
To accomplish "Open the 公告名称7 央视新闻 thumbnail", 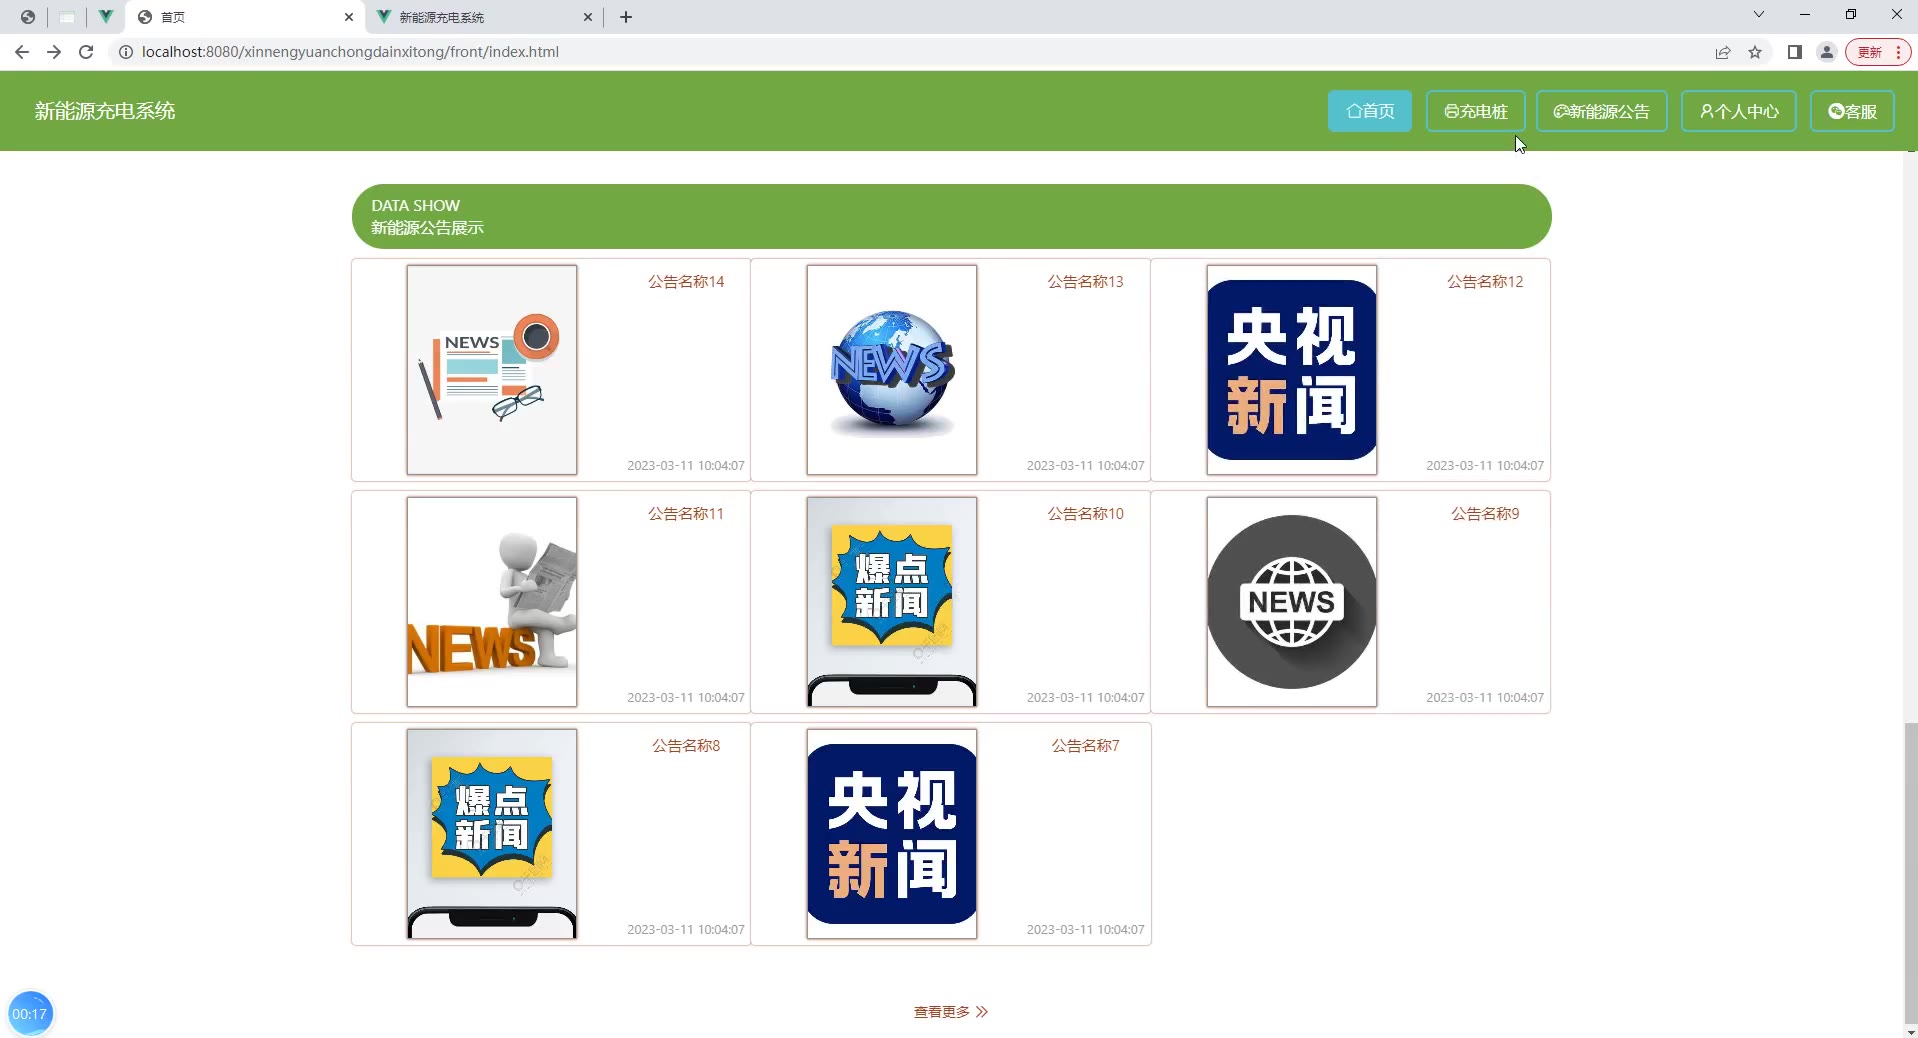I will [892, 834].
